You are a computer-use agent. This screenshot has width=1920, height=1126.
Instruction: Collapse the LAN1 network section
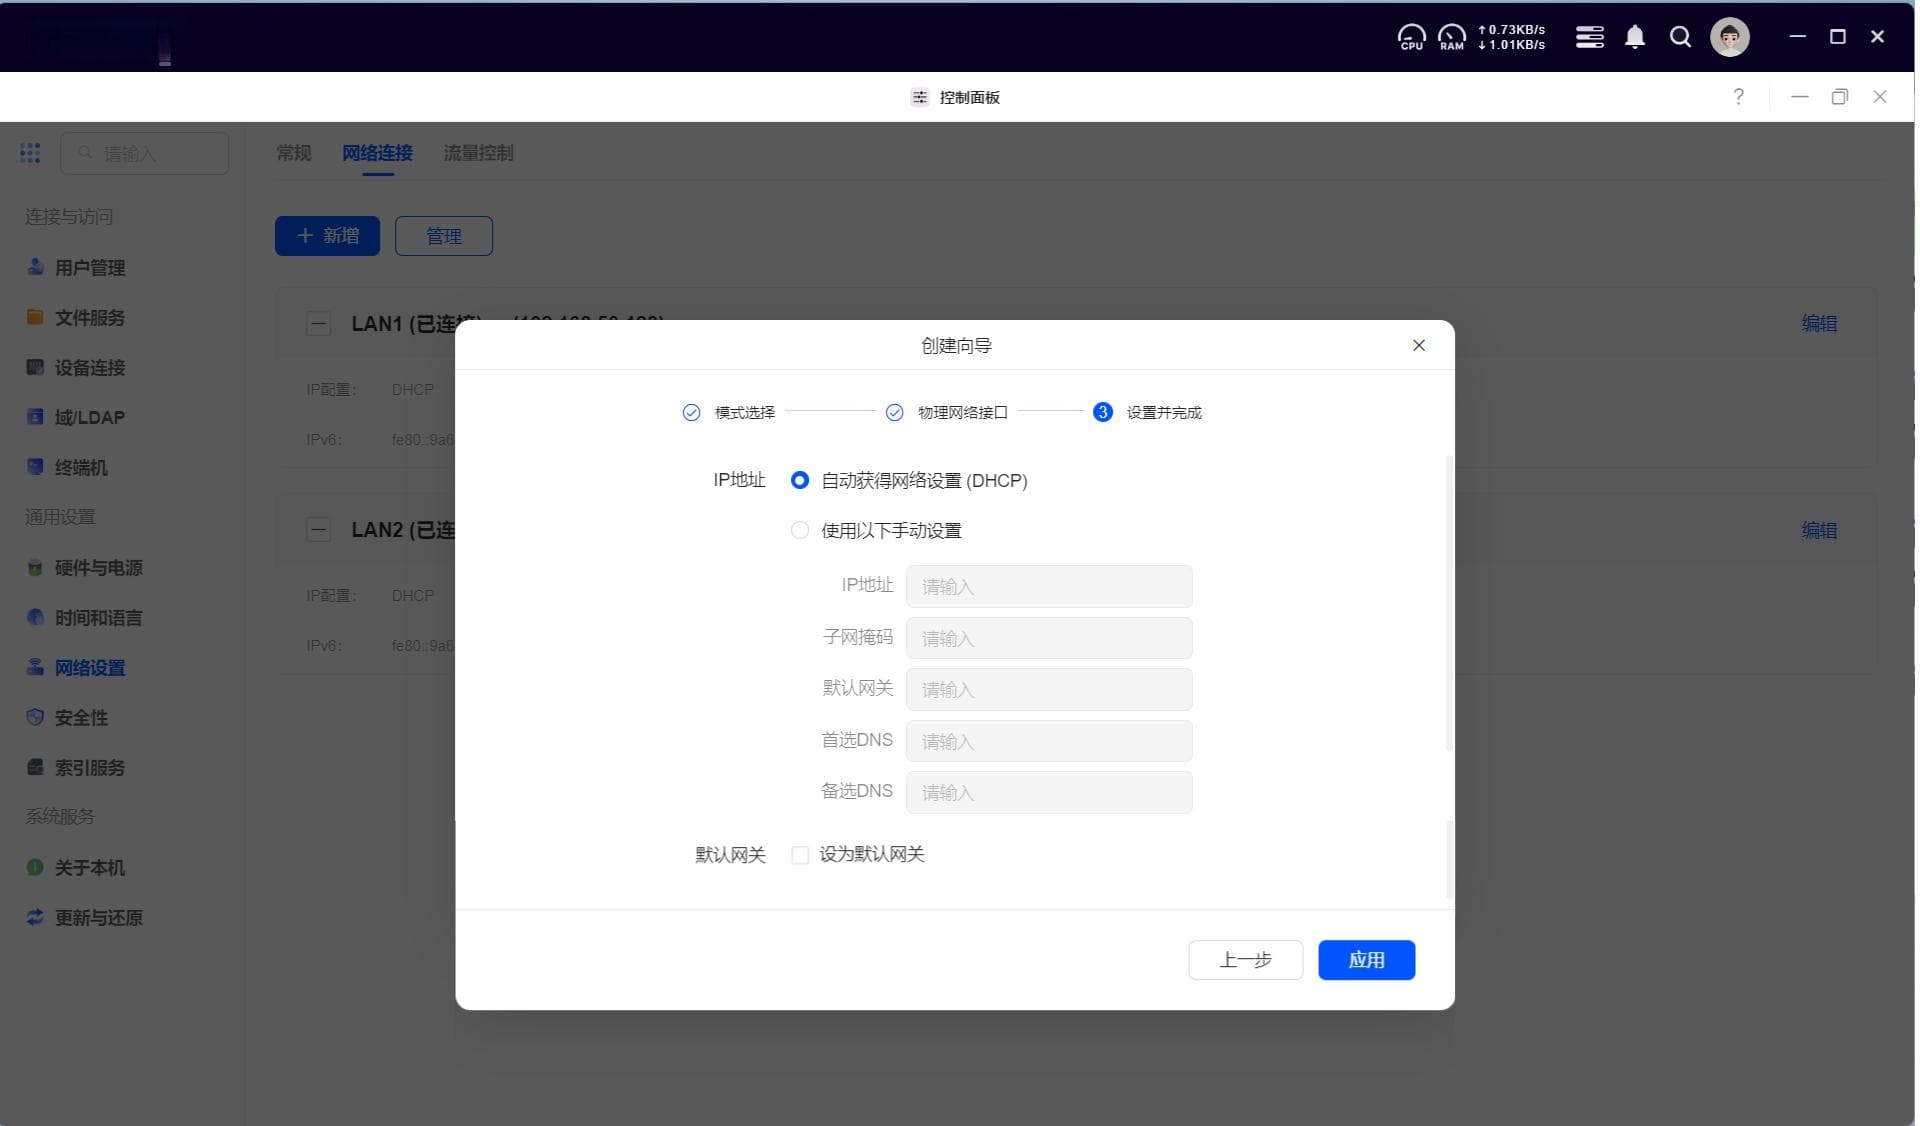(x=318, y=323)
